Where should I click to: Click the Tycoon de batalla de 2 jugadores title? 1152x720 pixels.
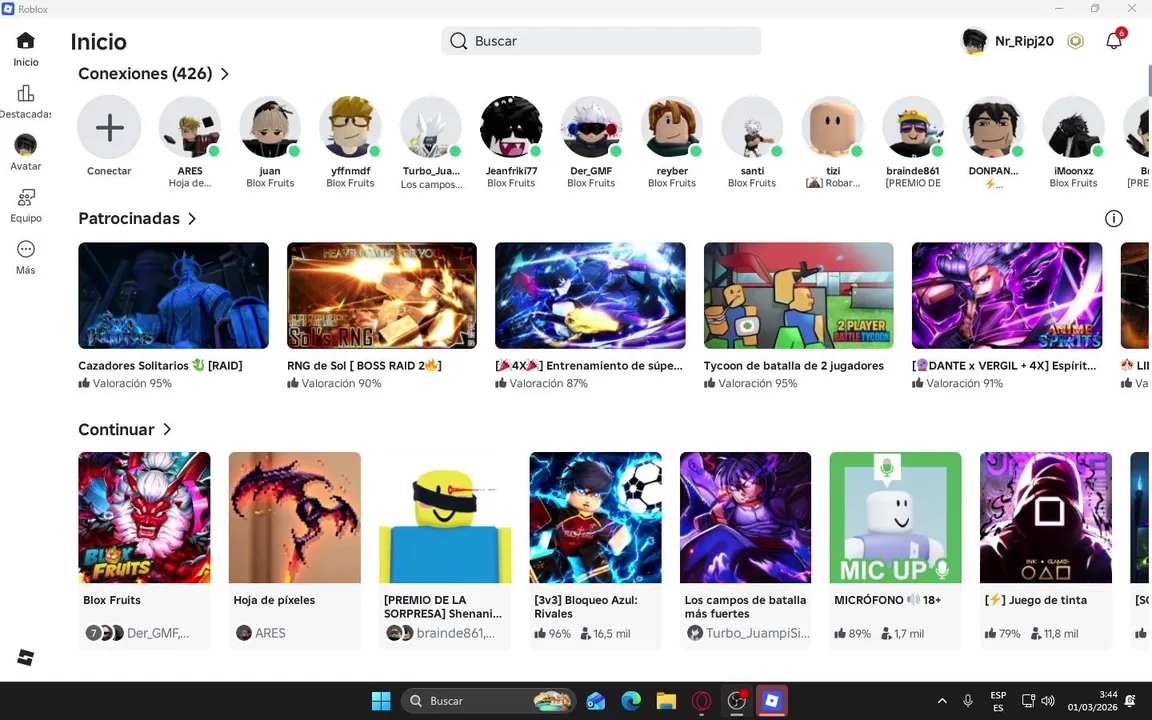pos(793,365)
